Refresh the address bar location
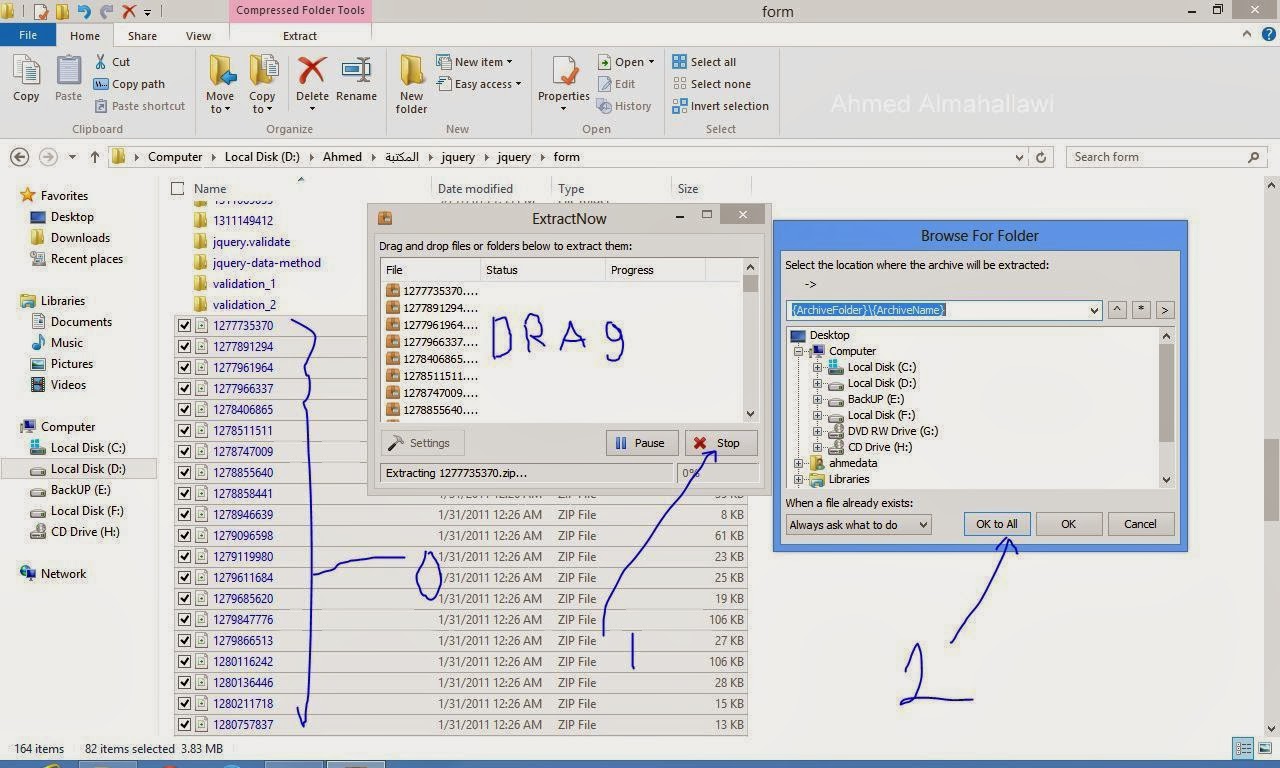Viewport: 1280px width, 768px height. click(1041, 157)
